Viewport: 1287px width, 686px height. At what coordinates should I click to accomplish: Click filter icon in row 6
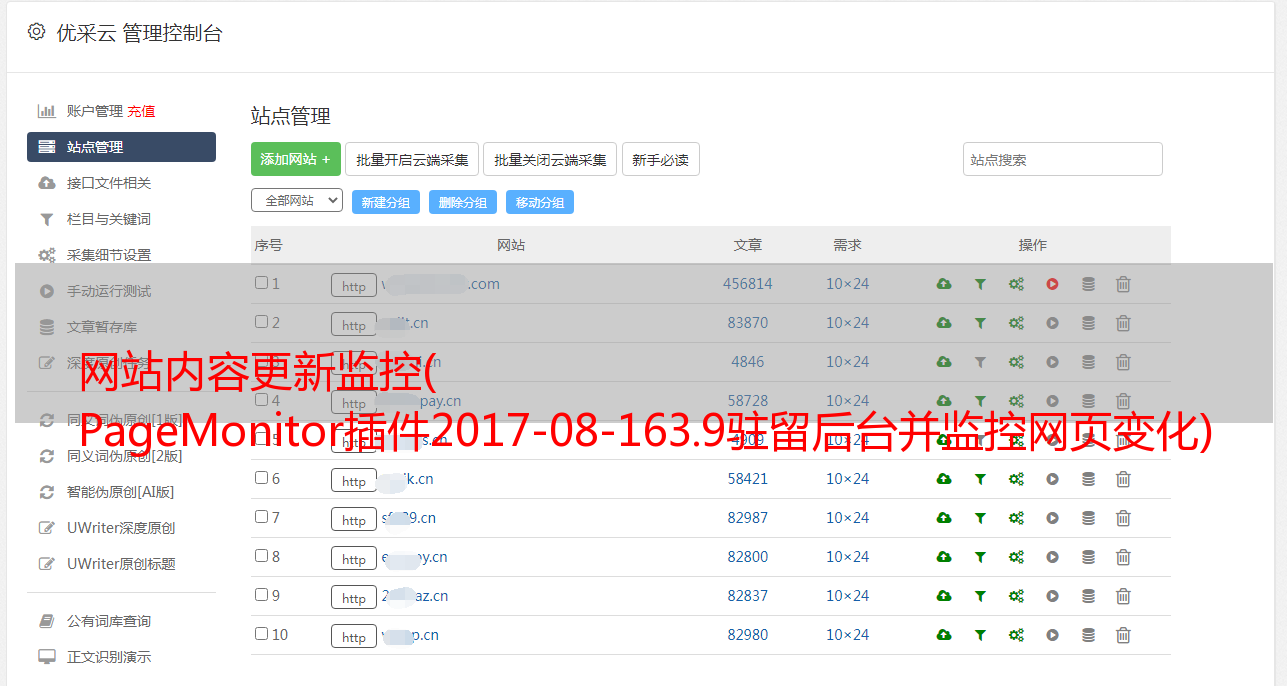pyautogui.click(x=980, y=479)
